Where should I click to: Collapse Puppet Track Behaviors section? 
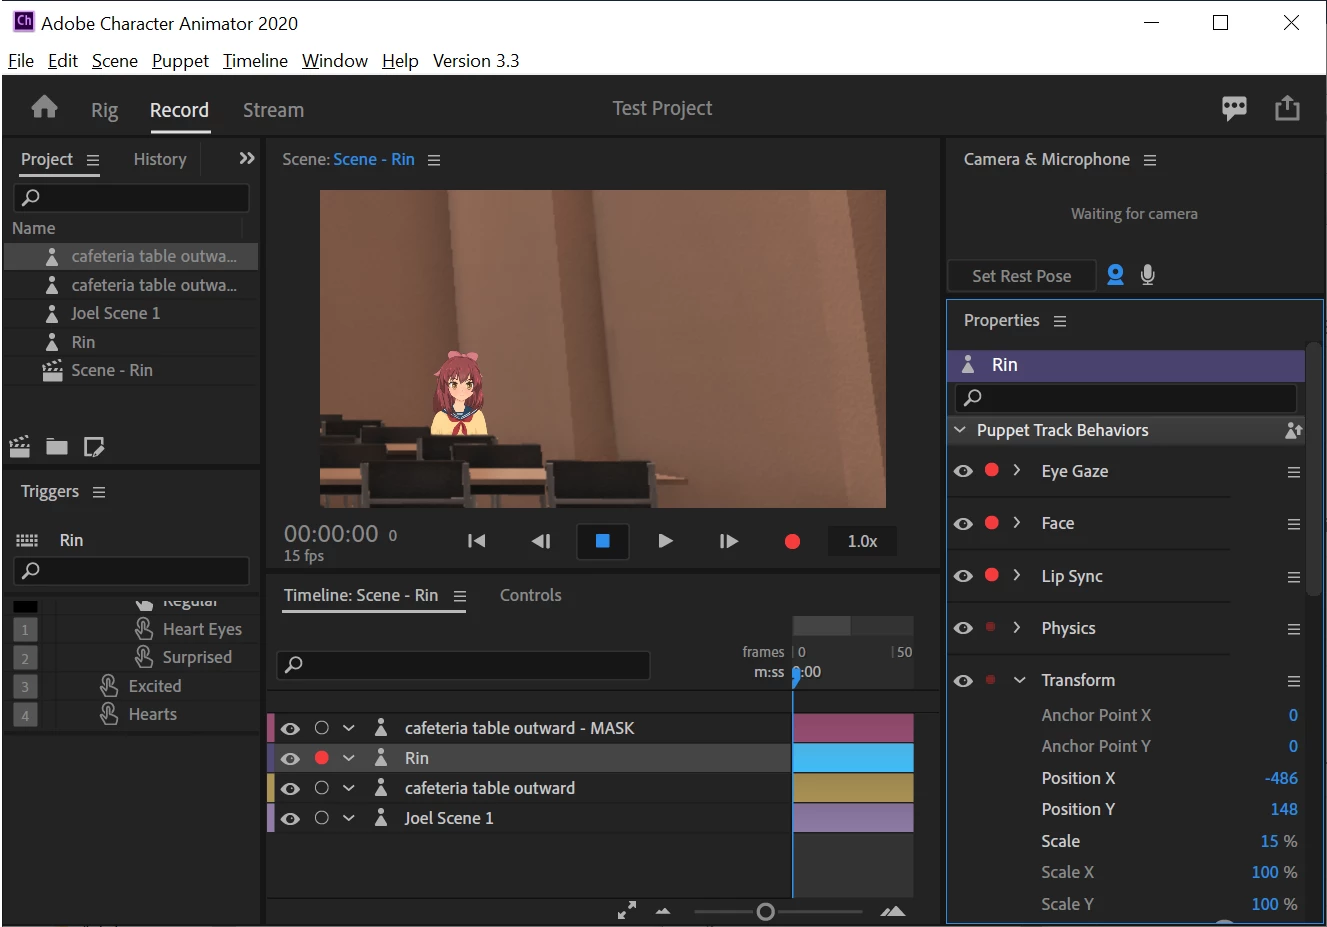pyautogui.click(x=960, y=430)
